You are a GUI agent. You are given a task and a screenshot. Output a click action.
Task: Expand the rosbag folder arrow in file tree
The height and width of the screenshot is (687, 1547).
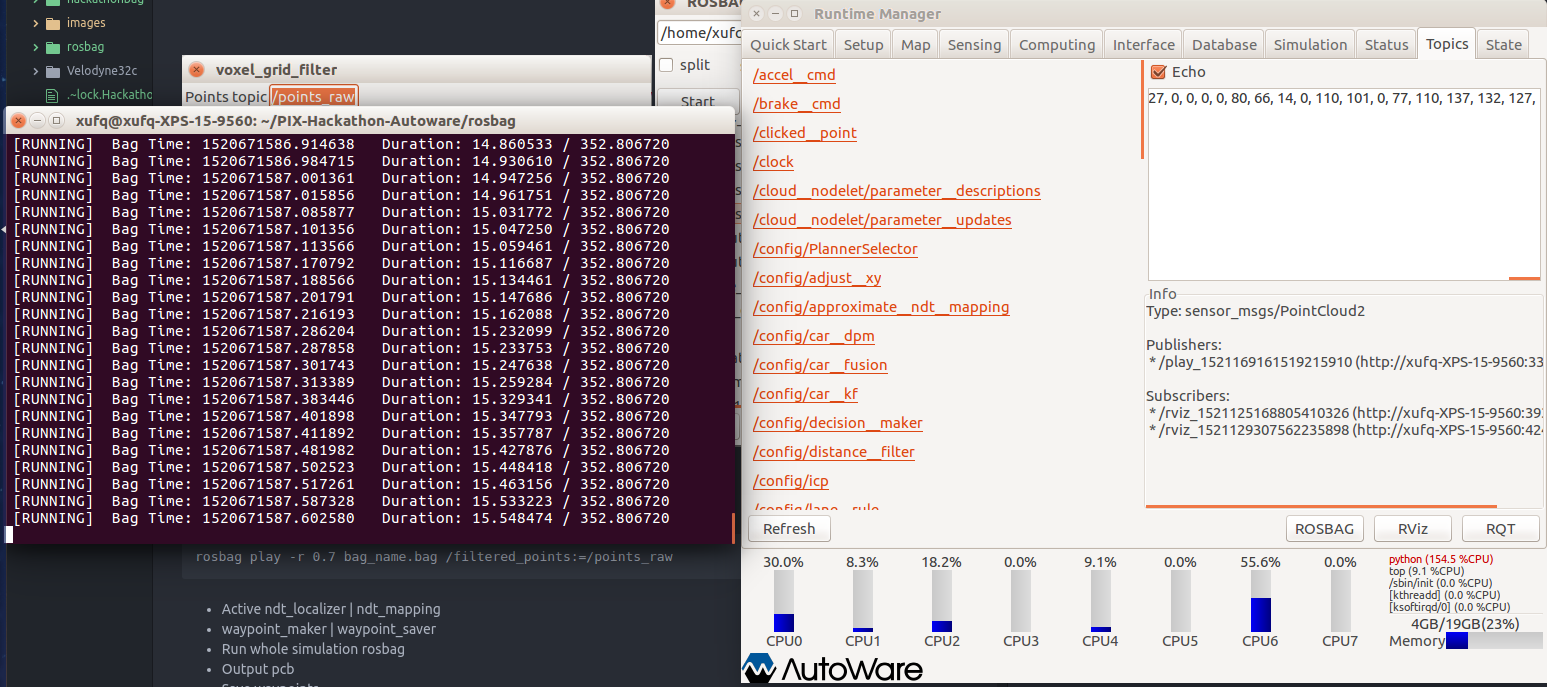point(36,47)
